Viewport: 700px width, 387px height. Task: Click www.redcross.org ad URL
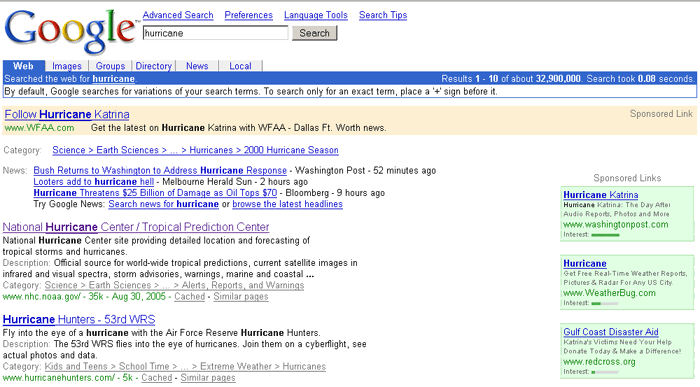(x=599, y=362)
